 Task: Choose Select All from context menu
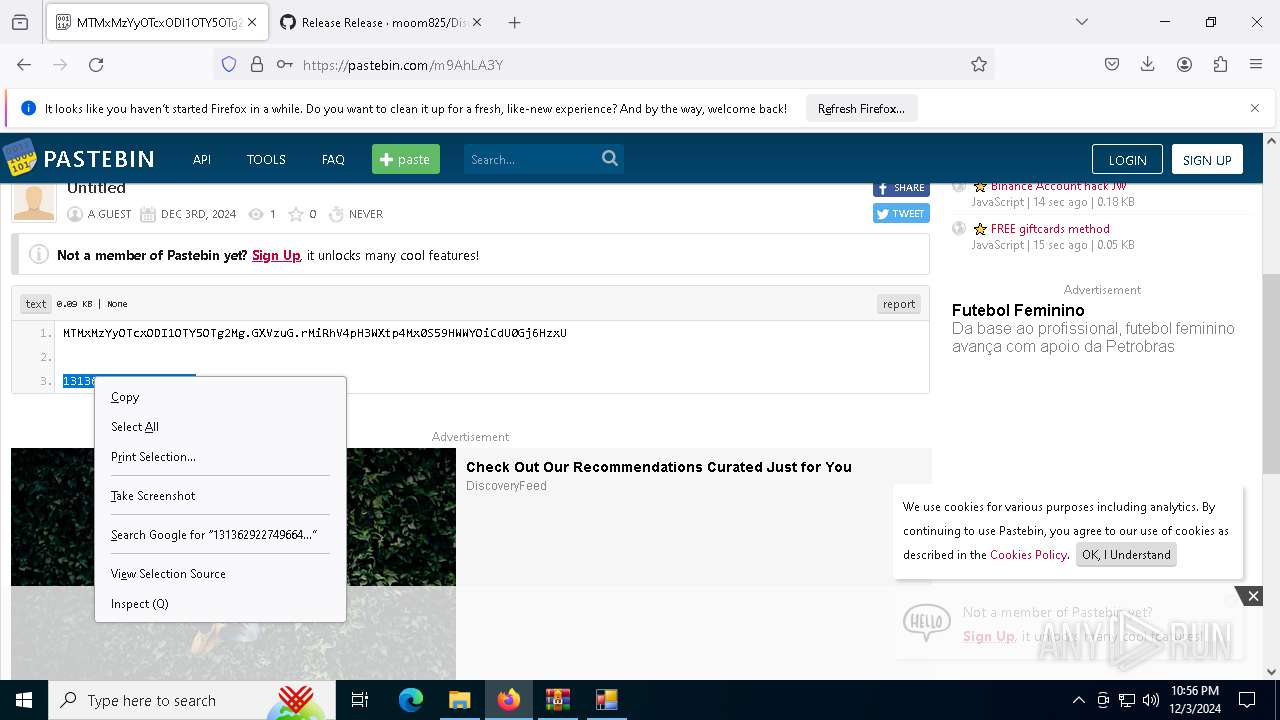click(x=220, y=427)
